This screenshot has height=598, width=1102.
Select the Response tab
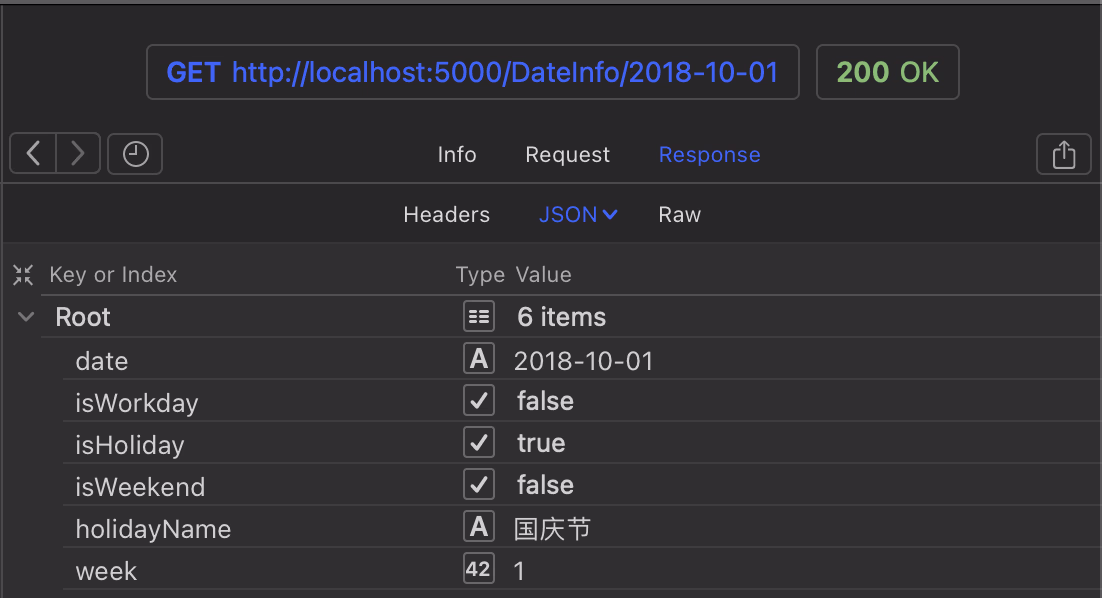click(x=709, y=155)
